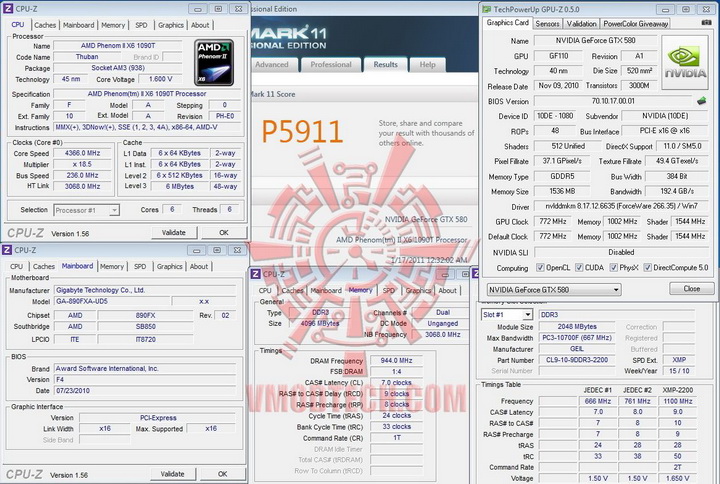
Task: Toggle the DirectCompute 5.0 checkbox
Action: coord(647,267)
